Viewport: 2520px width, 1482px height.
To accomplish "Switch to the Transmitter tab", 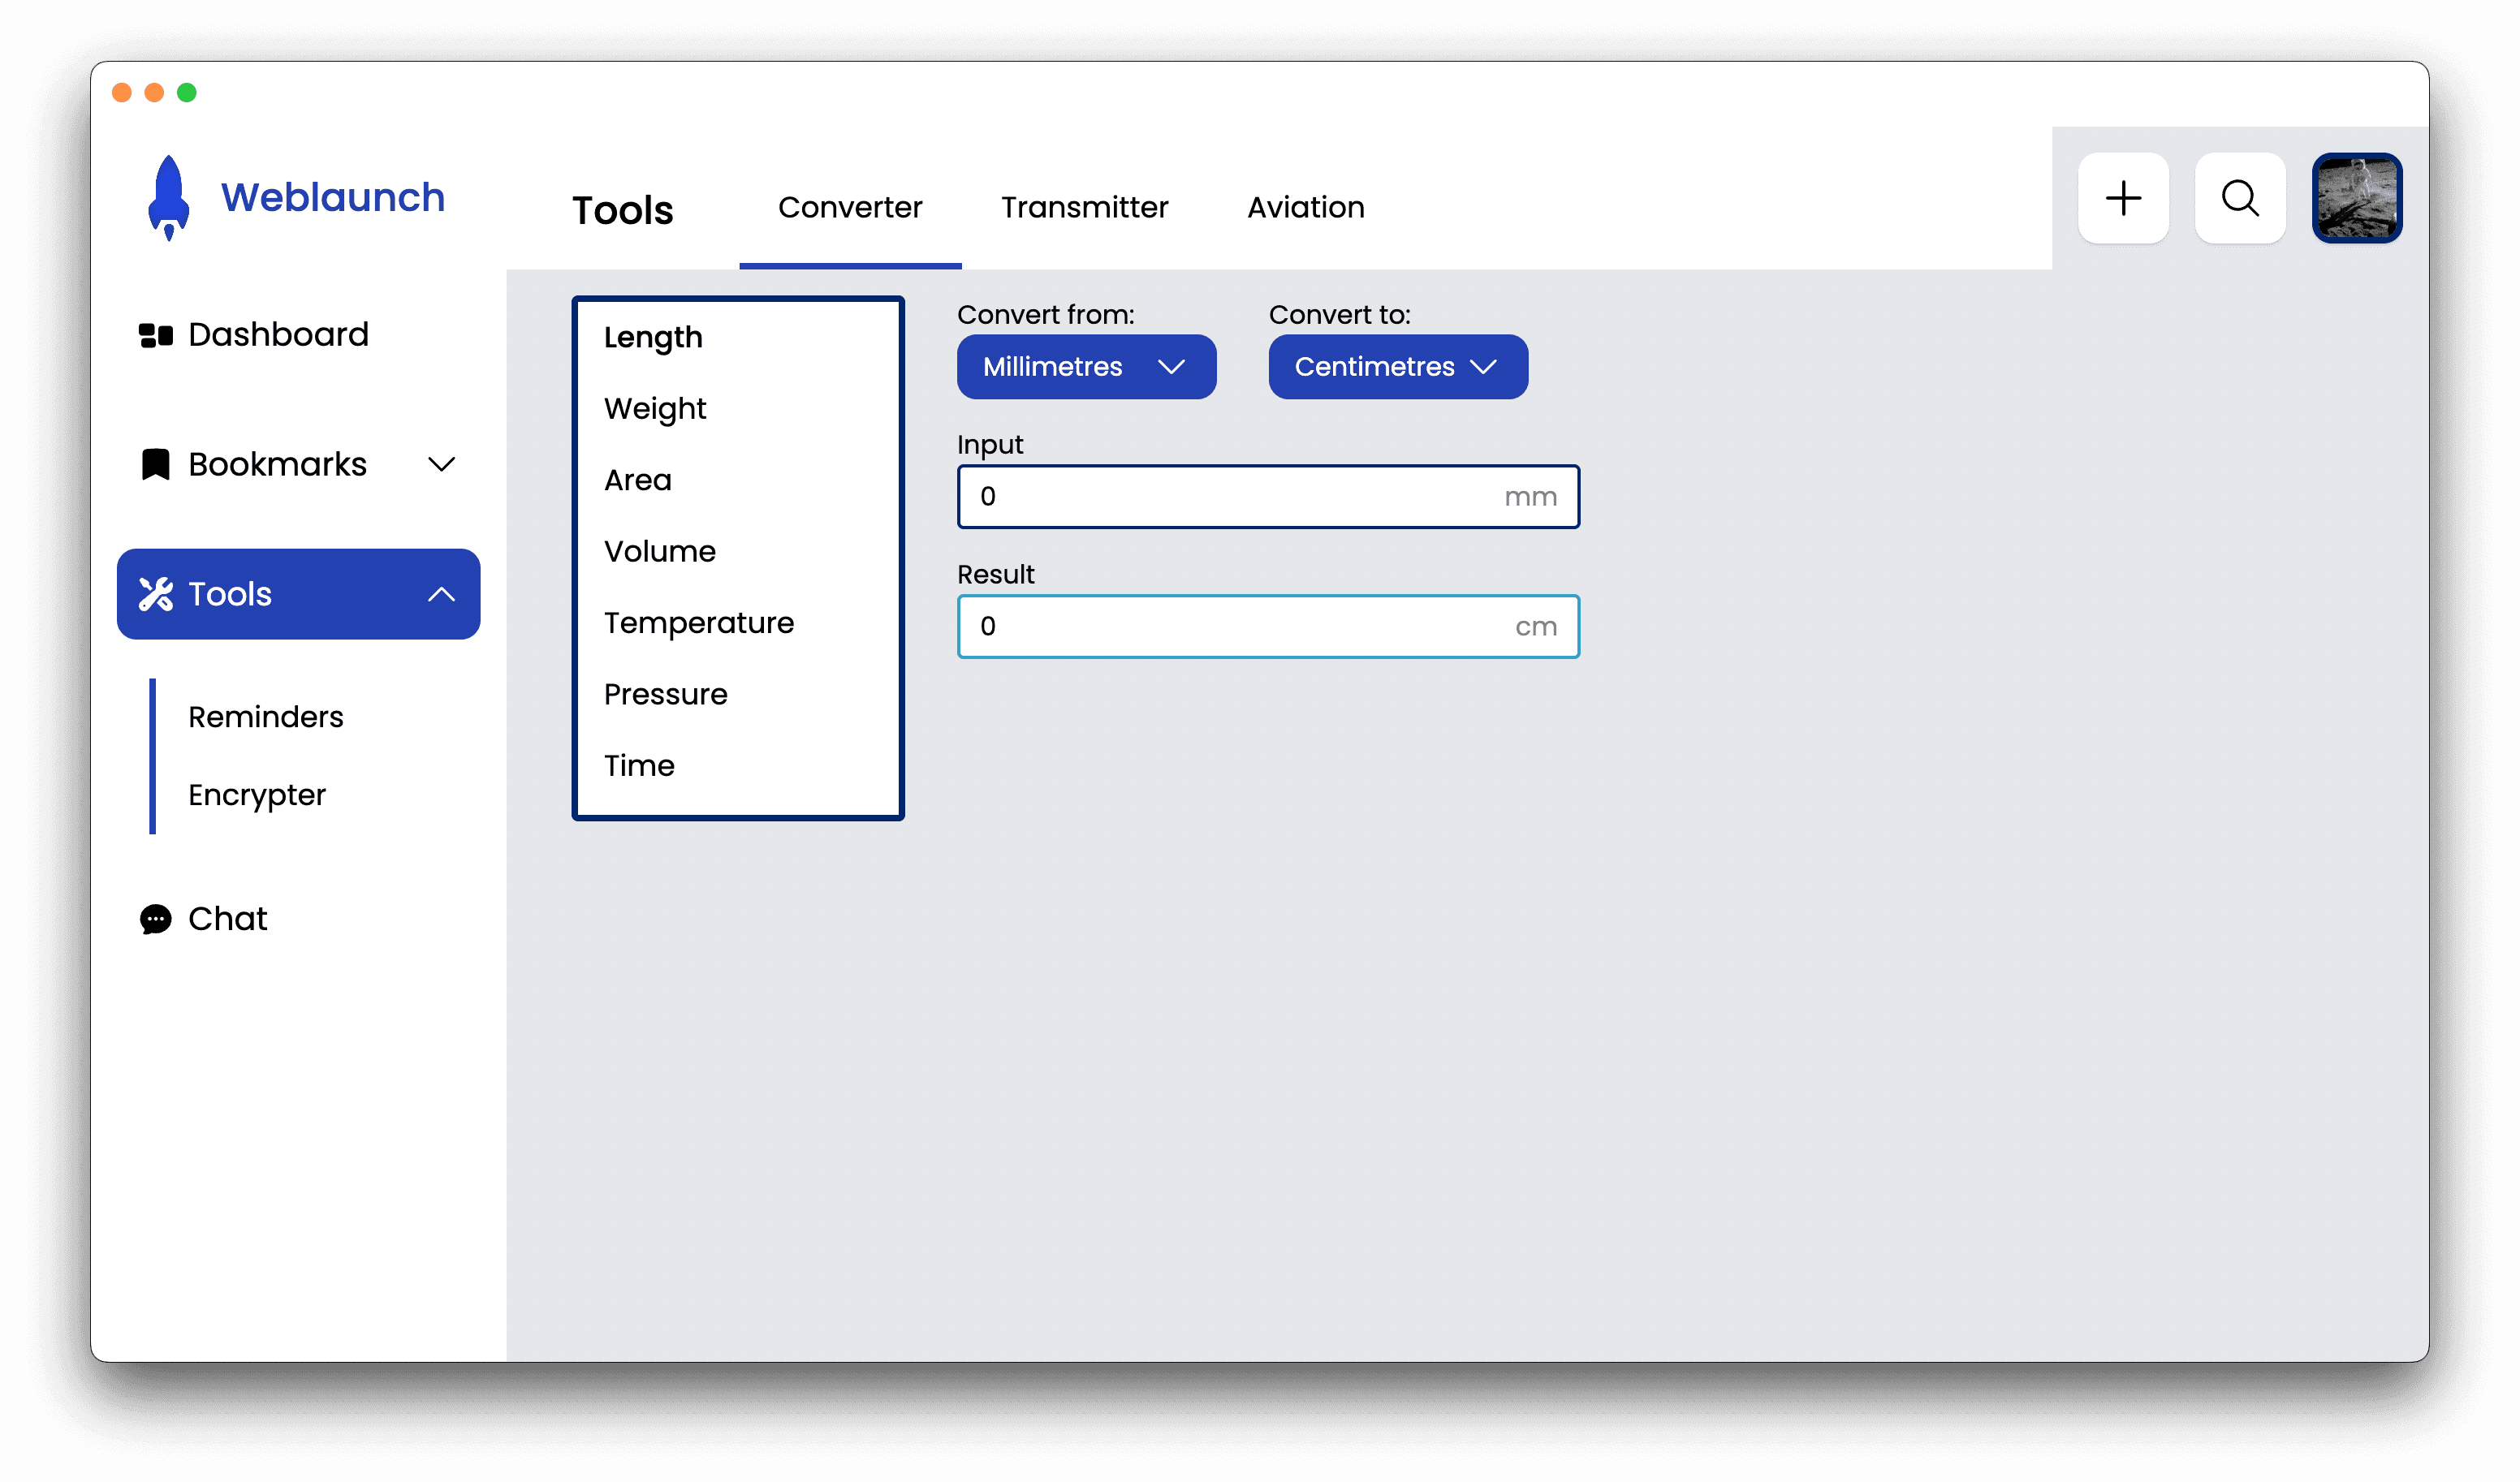I will [1084, 207].
